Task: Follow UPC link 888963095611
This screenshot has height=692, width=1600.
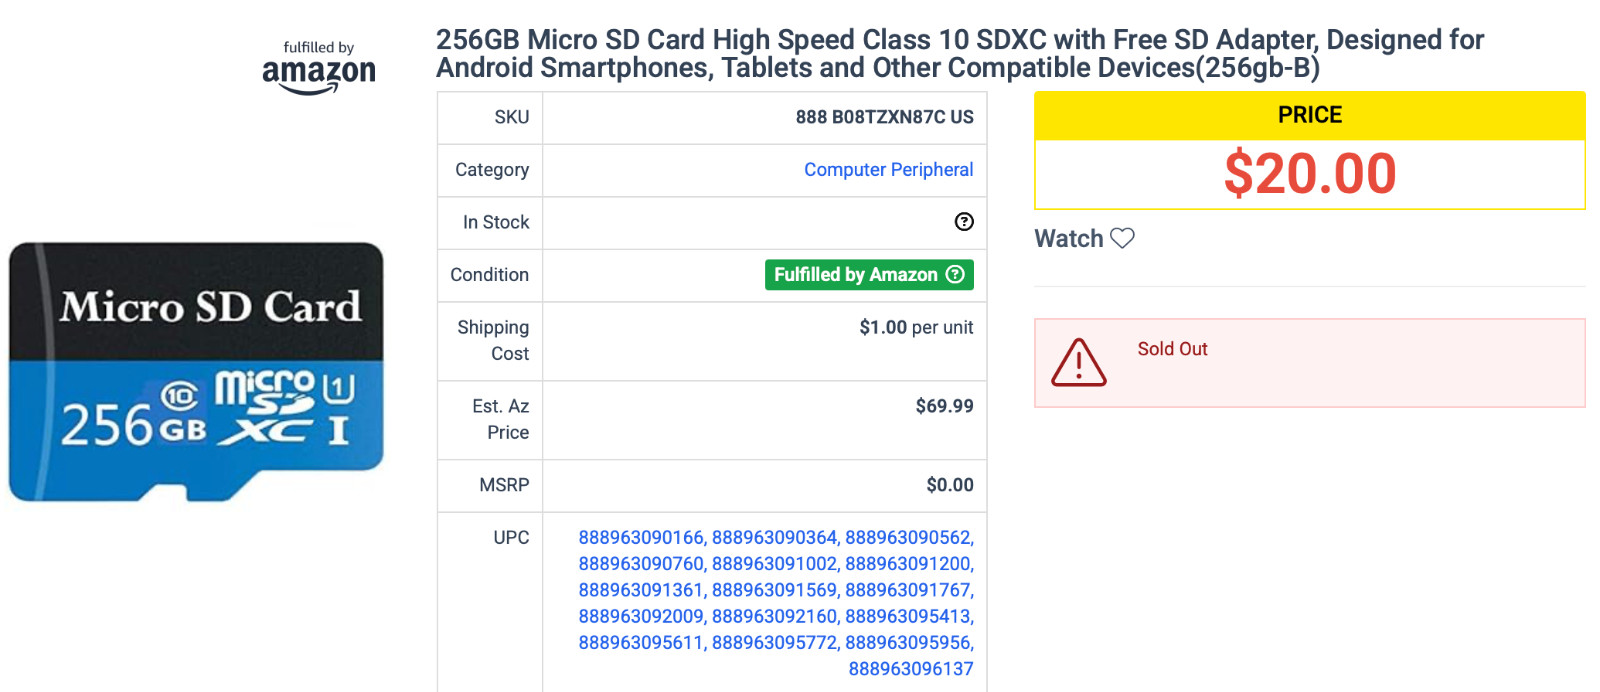Action: tap(640, 643)
